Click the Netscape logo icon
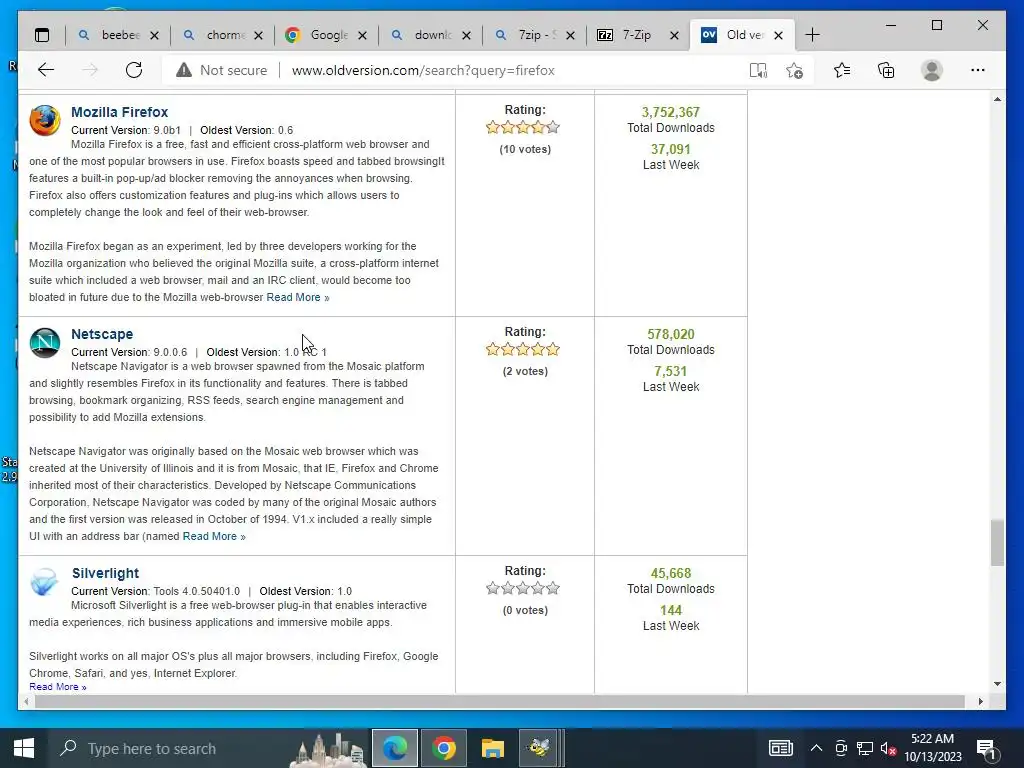Viewport: 1024px width, 768px height. [44, 343]
